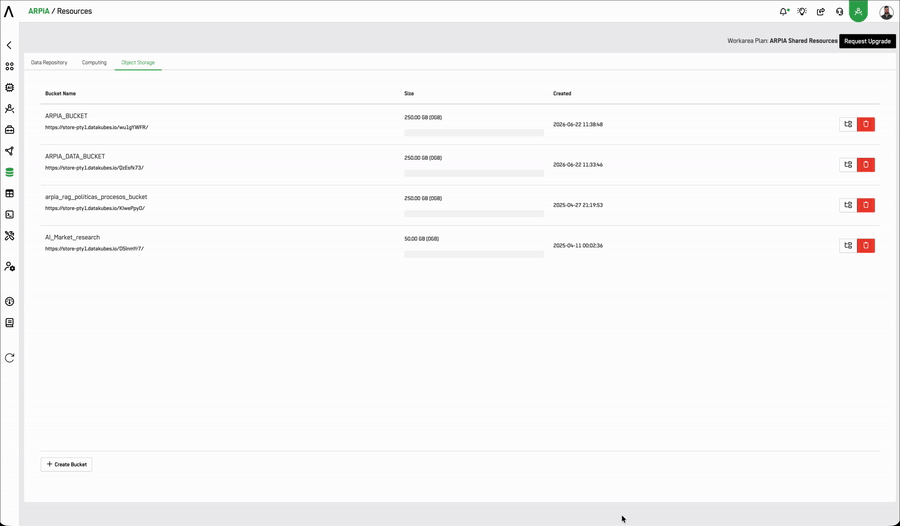Click the URL under arpia_rag_politicas_procesos_bucket
900x526 pixels.
pos(95,208)
